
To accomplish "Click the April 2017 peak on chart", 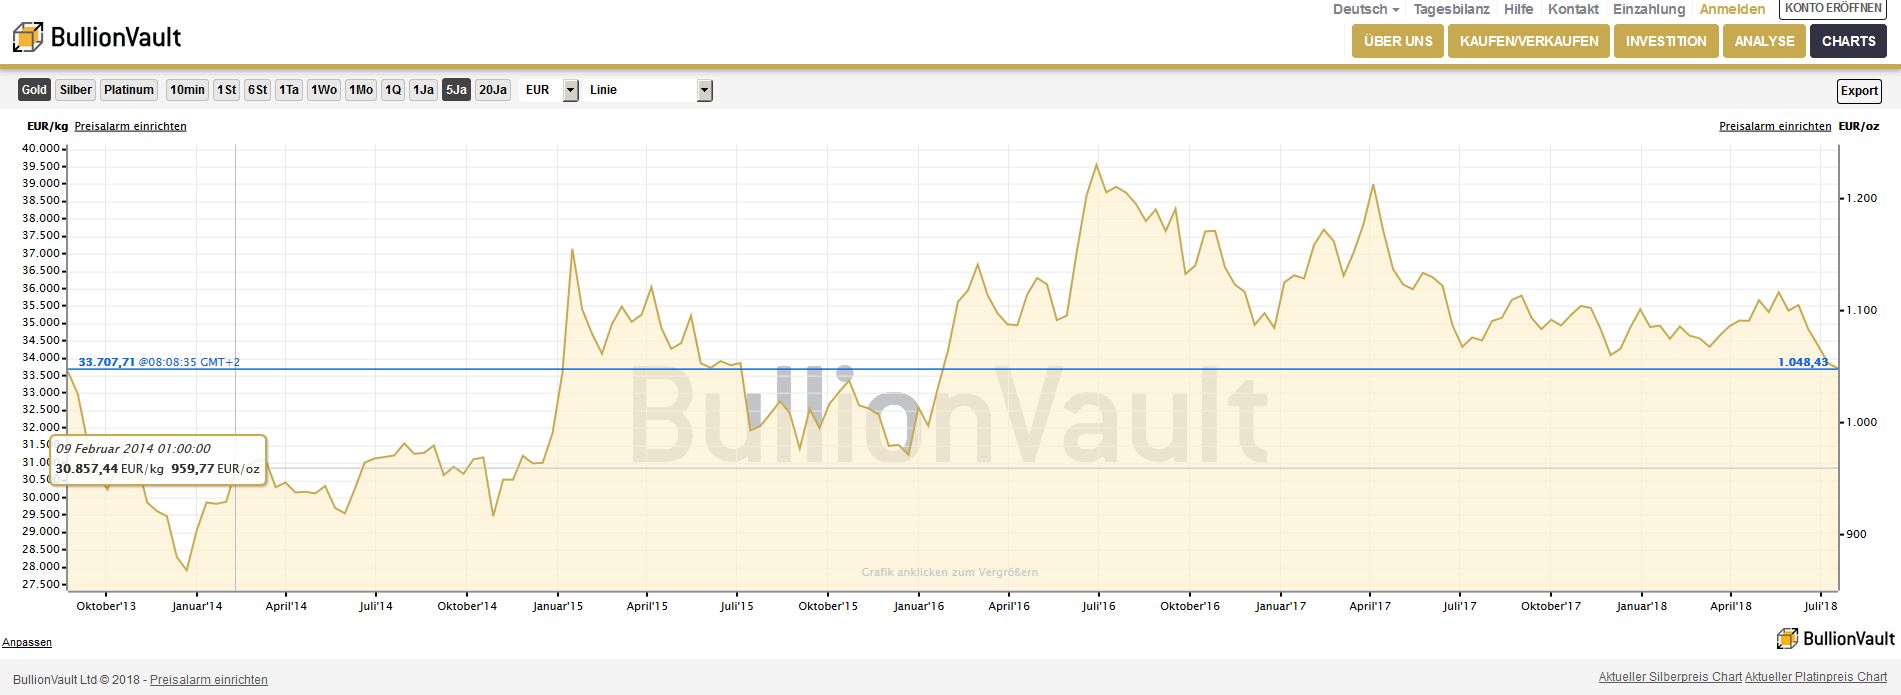I will [x=1373, y=185].
